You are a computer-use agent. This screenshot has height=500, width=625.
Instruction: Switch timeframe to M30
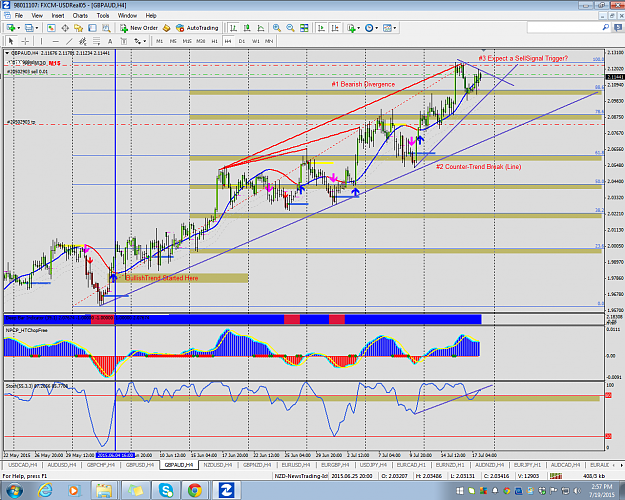(x=201, y=41)
